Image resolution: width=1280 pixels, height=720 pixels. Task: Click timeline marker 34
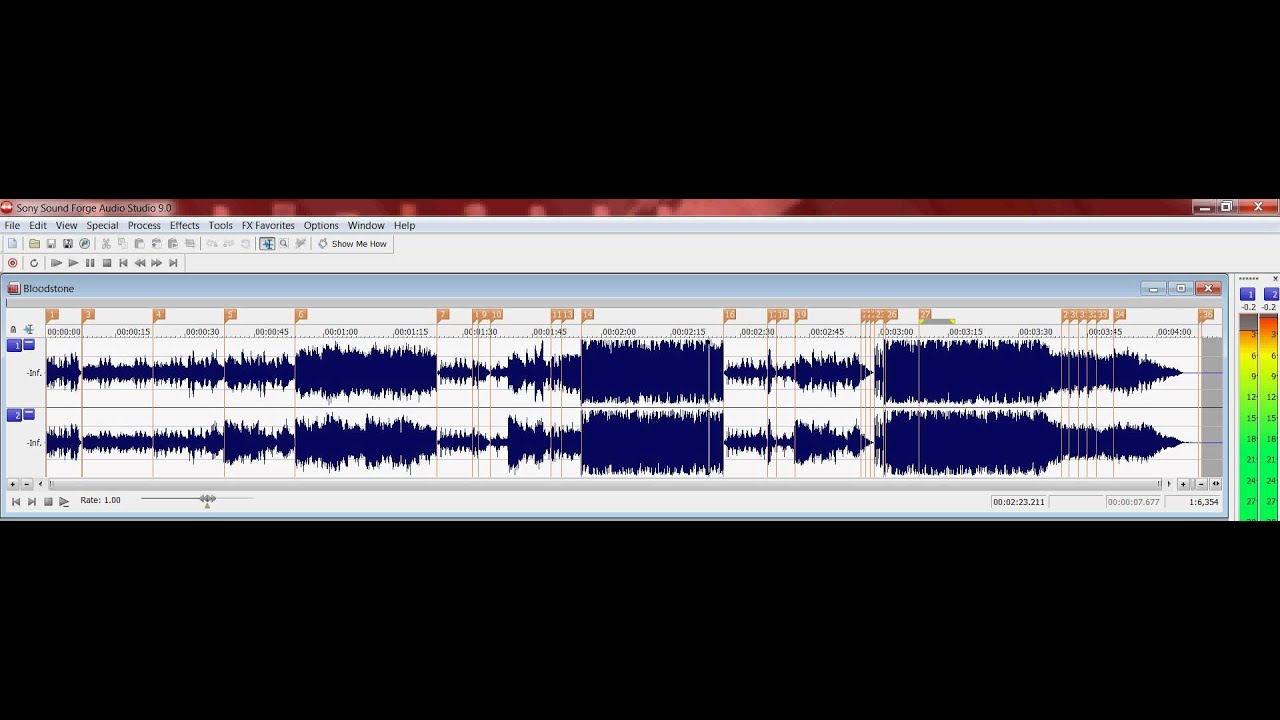coord(1119,315)
